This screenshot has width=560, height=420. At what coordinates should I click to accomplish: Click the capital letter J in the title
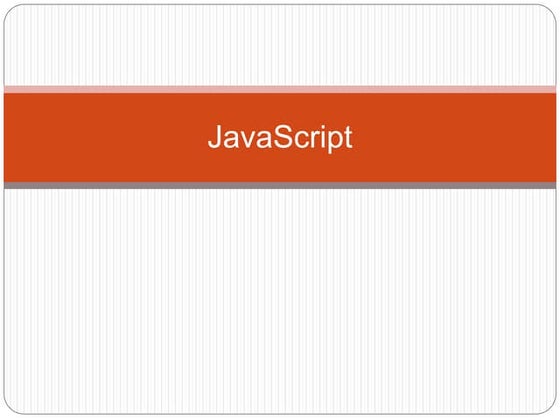215,136
